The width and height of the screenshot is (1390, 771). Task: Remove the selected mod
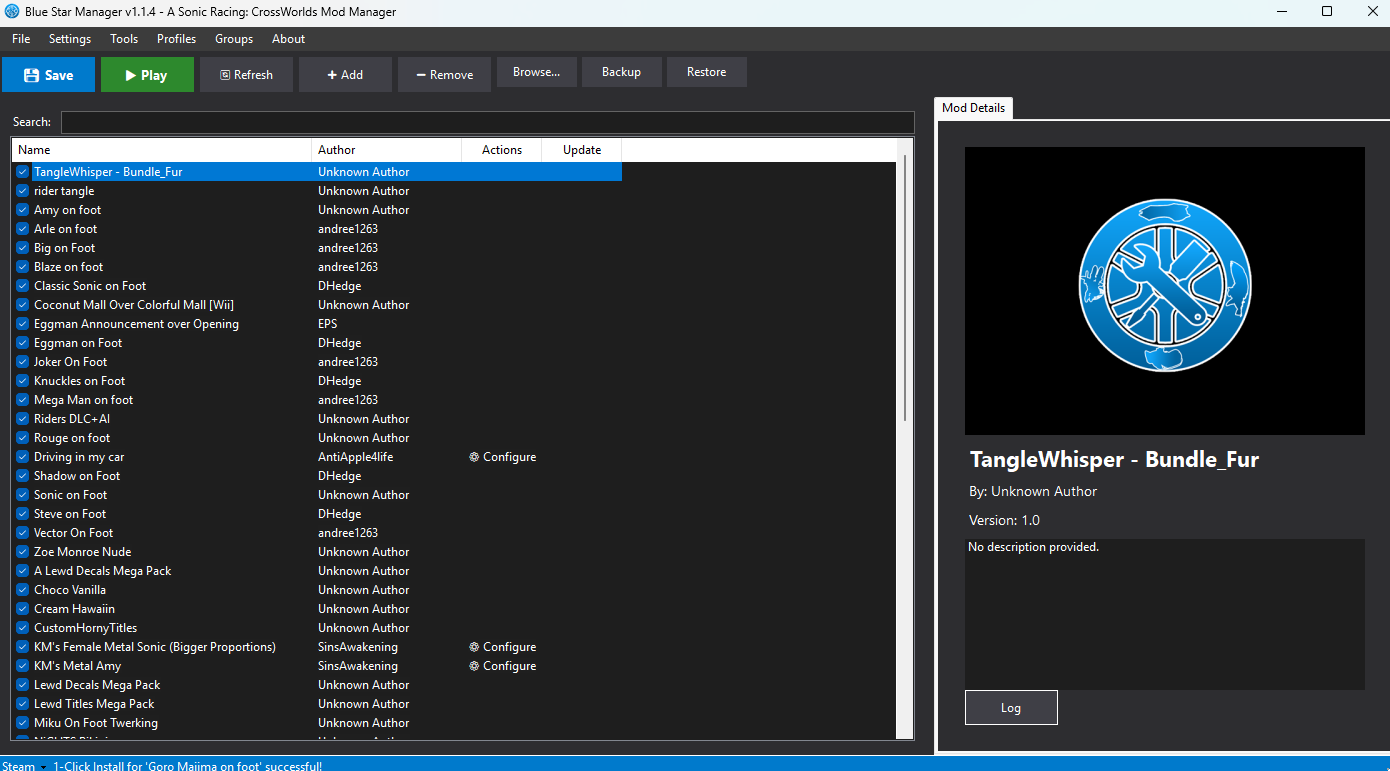point(444,75)
